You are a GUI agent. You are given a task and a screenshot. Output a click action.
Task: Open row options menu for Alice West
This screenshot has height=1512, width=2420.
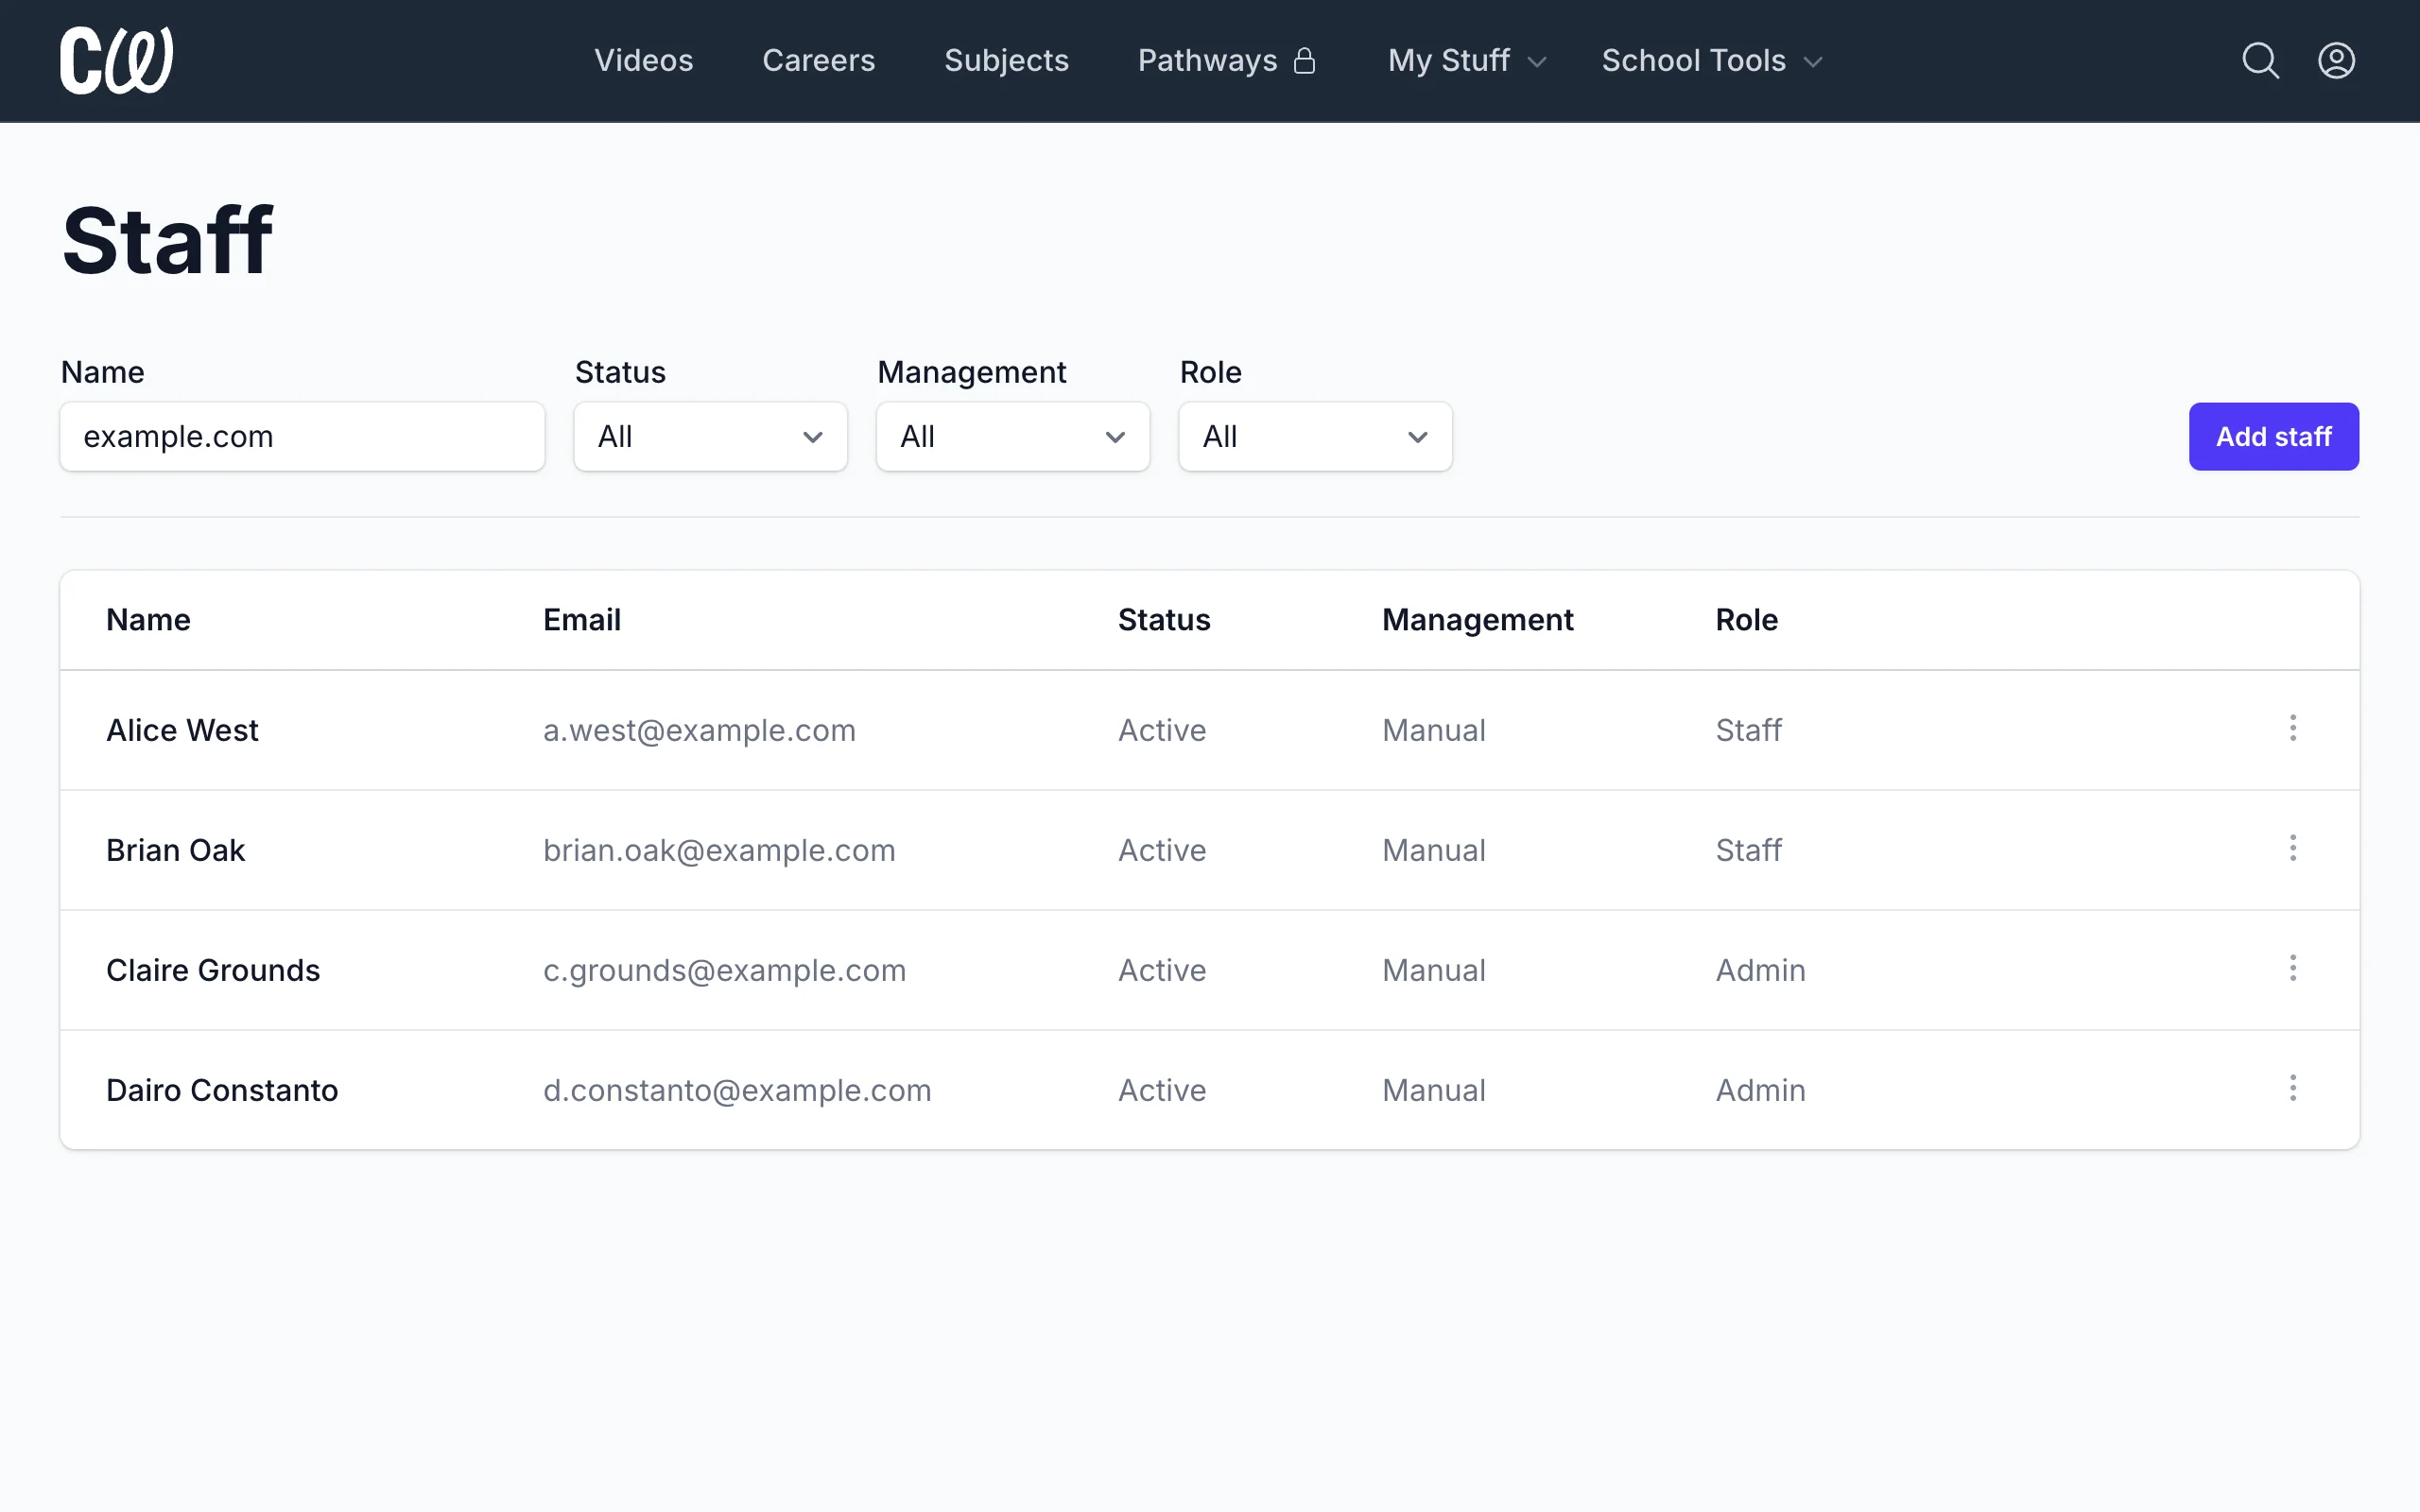(x=2292, y=728)
